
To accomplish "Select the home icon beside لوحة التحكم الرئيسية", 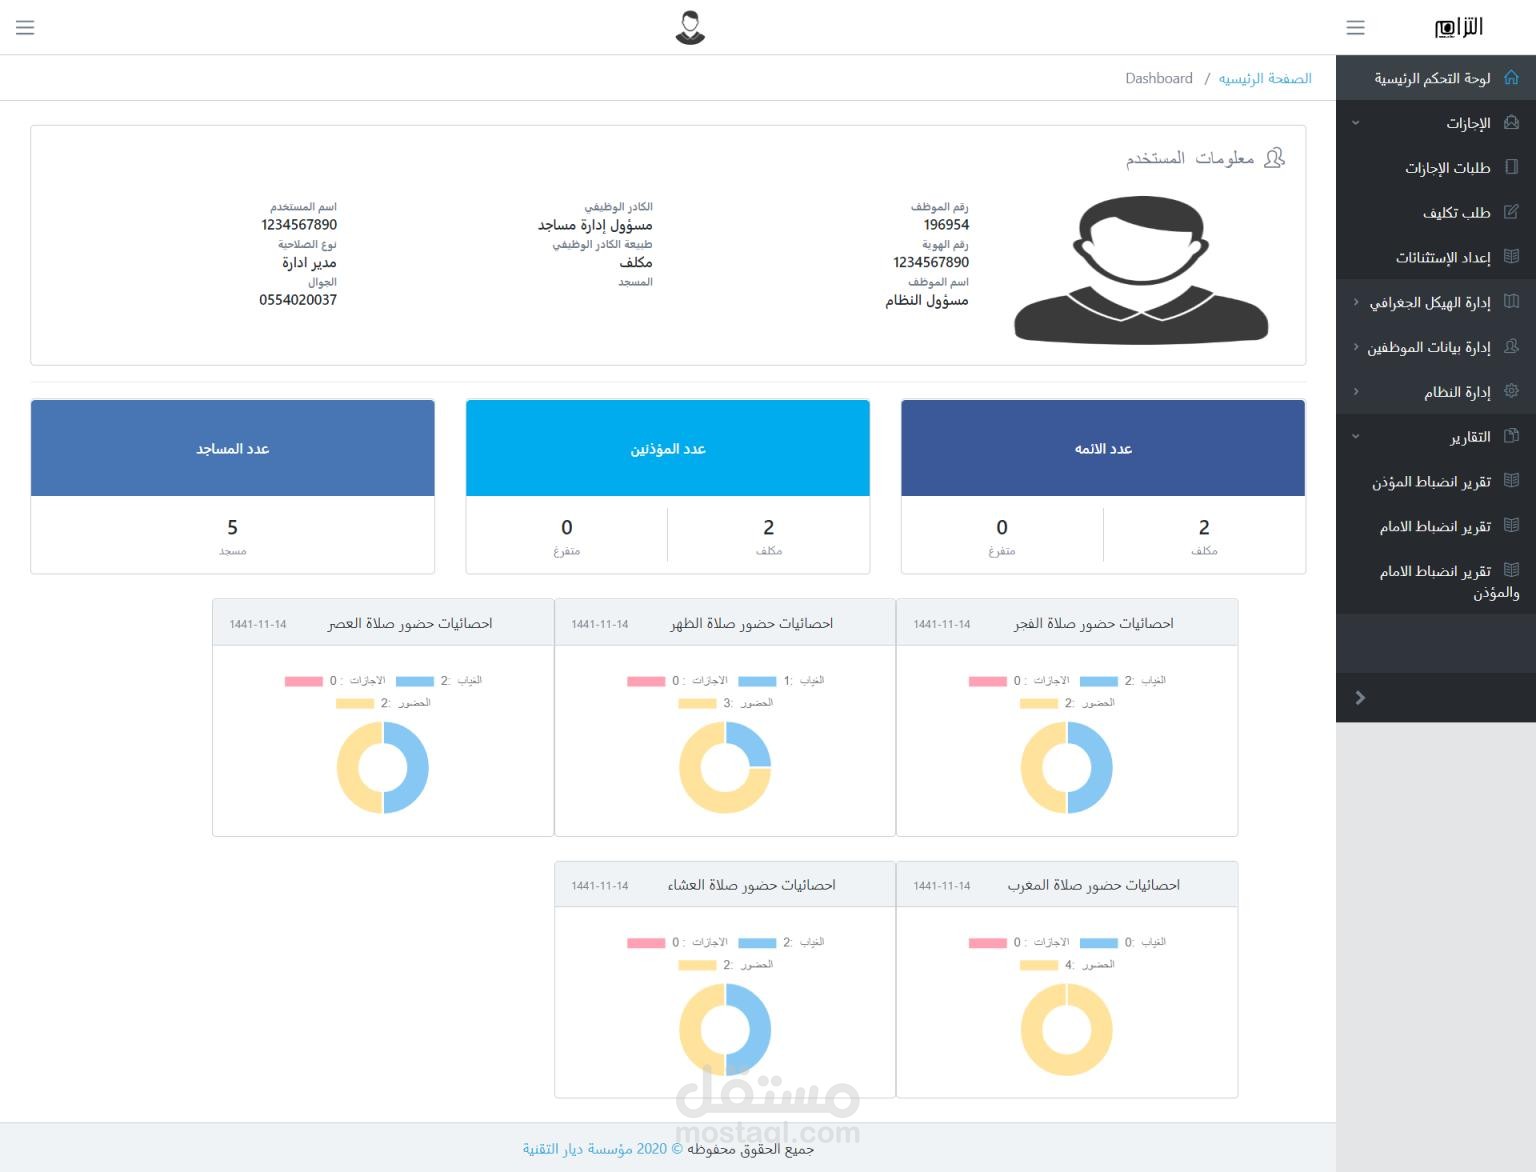I will 1512,77.
